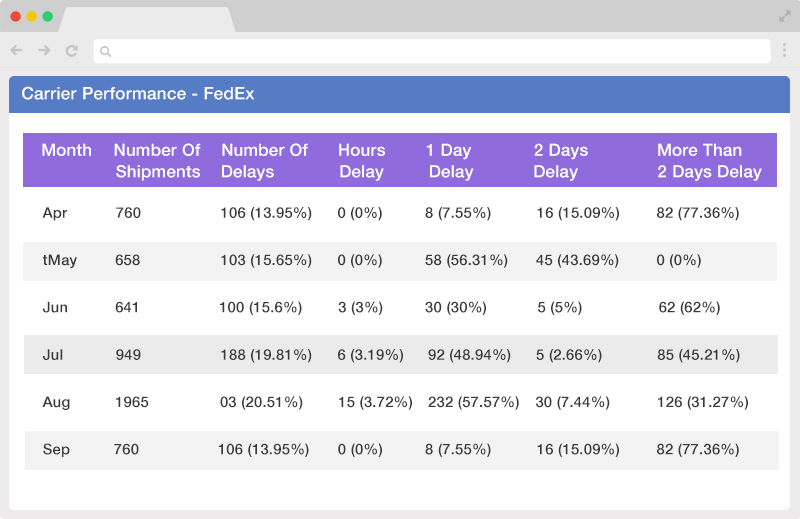This screenshot has height=519, width=800.
Task: Click 82 (77.36%) in Sep row
Action: 698,450
